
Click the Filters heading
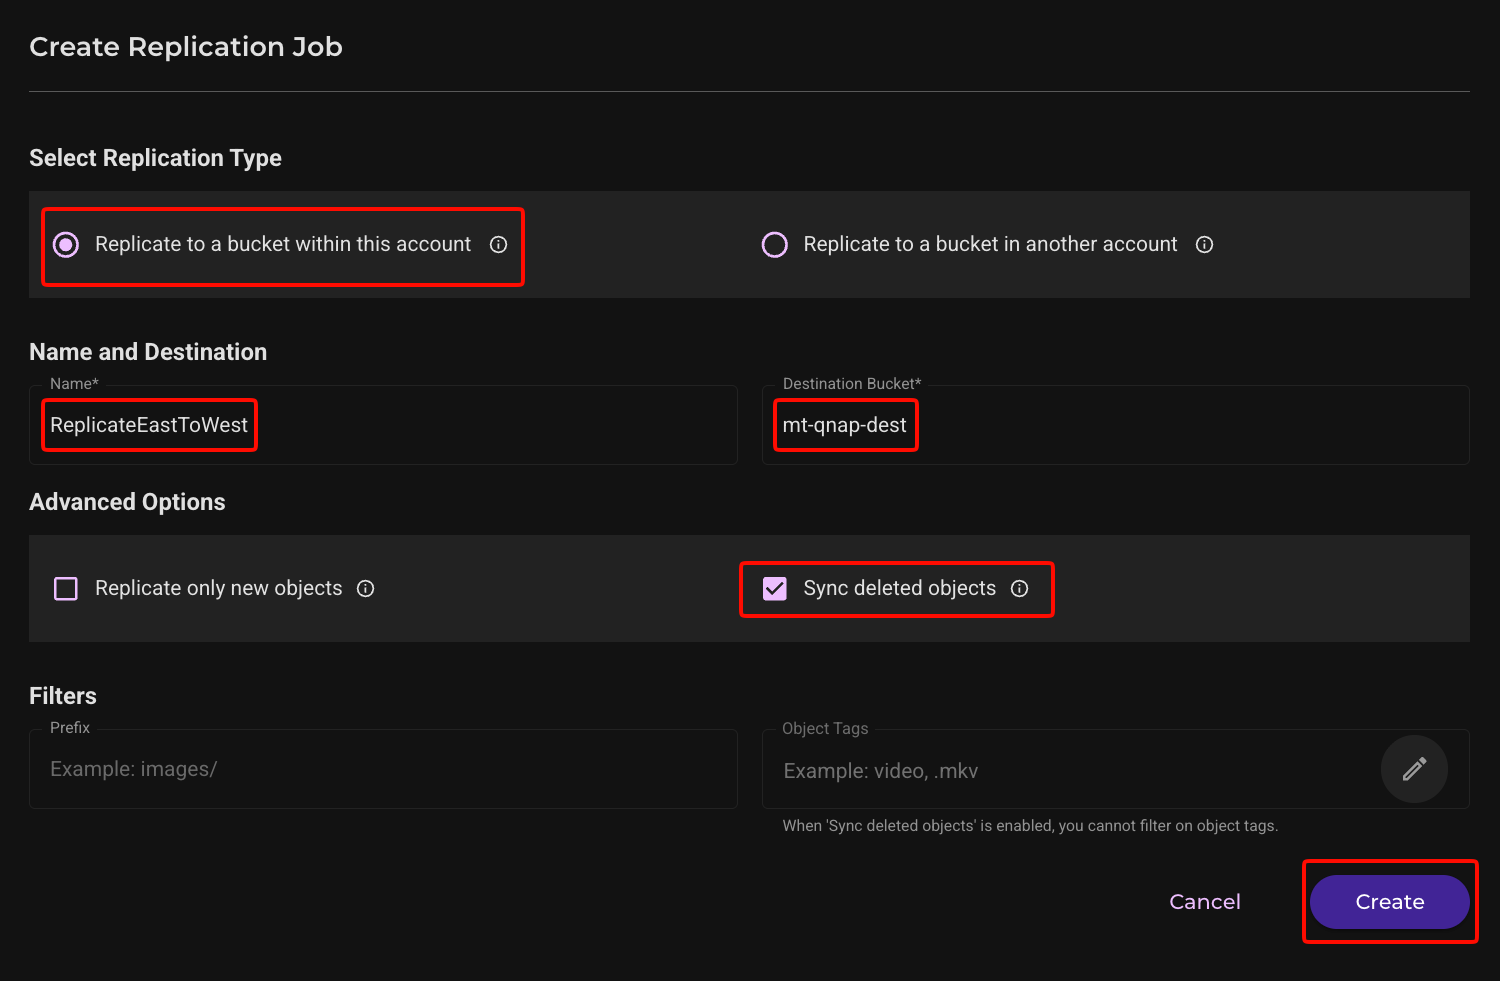(x=63, y=696)
